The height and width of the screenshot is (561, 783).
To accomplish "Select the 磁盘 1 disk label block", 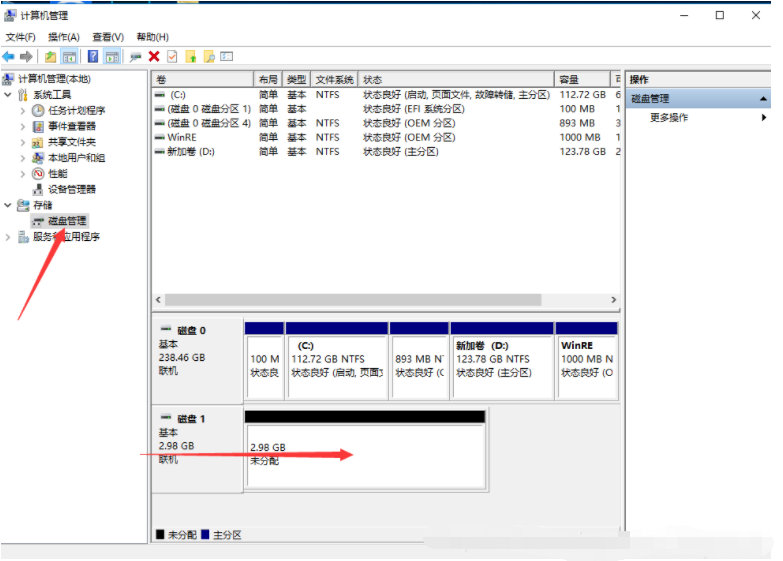I will point(197,449).
